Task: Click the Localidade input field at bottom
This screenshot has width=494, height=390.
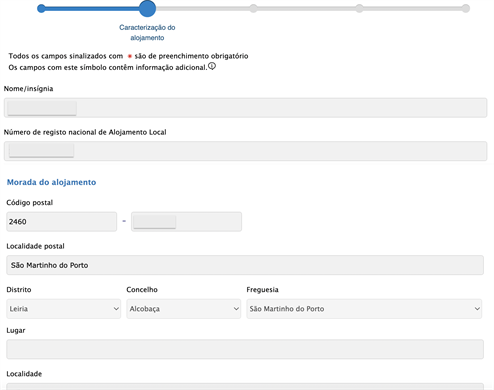Action: (x=245, y=387)
